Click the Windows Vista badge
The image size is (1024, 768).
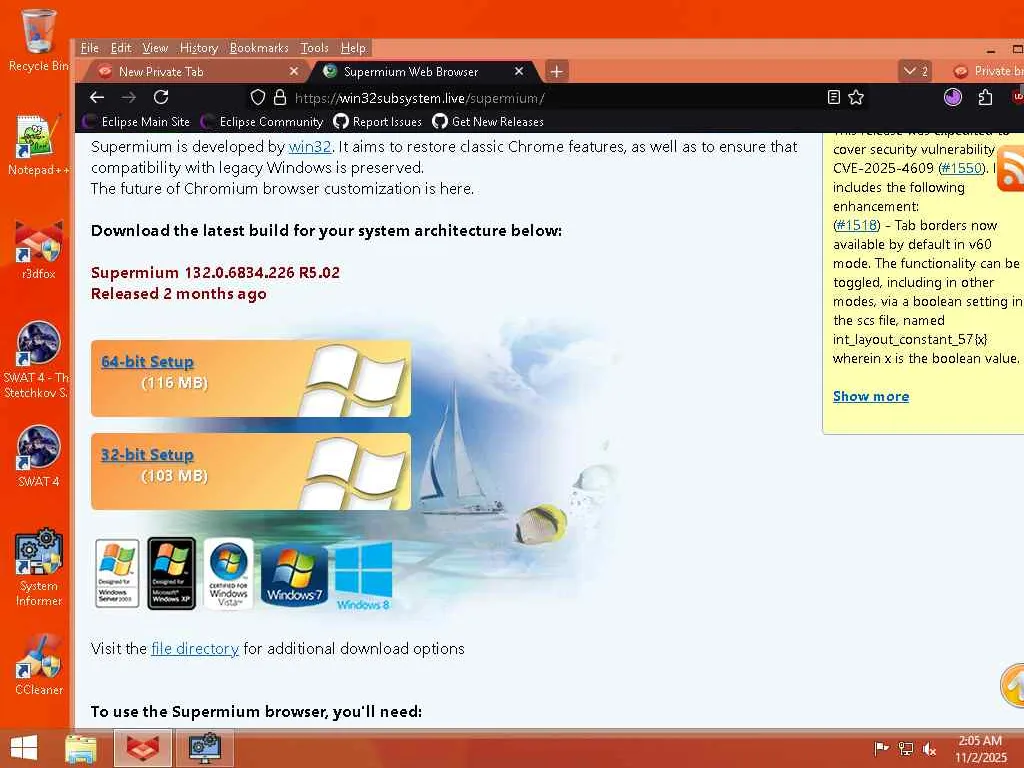(228, 573)
